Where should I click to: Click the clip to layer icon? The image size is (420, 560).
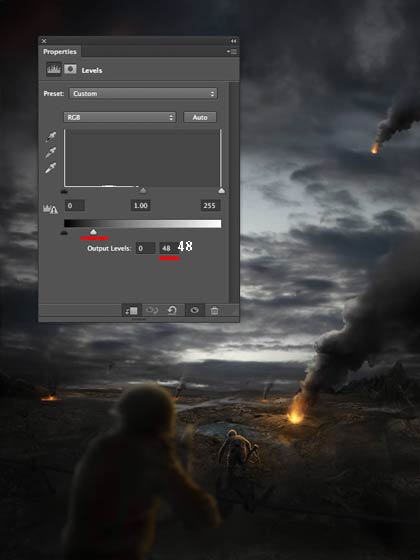(x=131, y=310)
